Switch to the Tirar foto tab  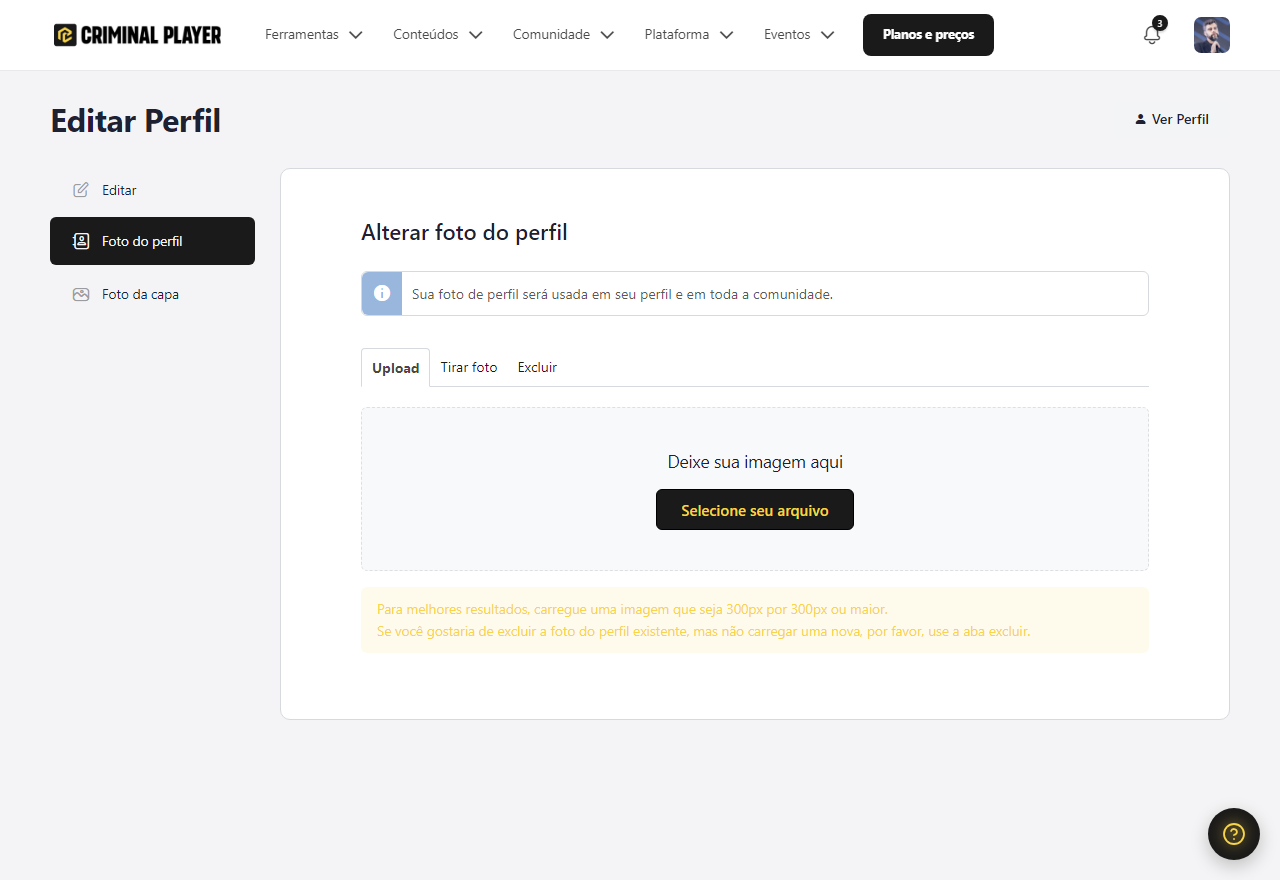click(x=469, y=367)
